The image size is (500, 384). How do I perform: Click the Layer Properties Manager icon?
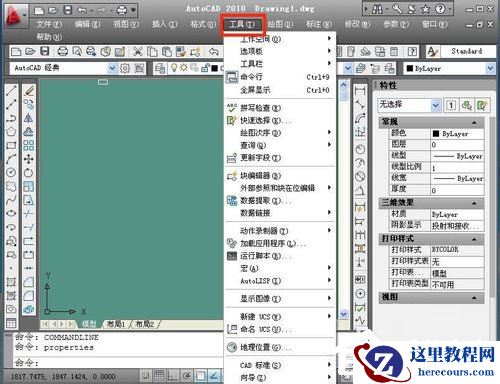tap(160, 68)
